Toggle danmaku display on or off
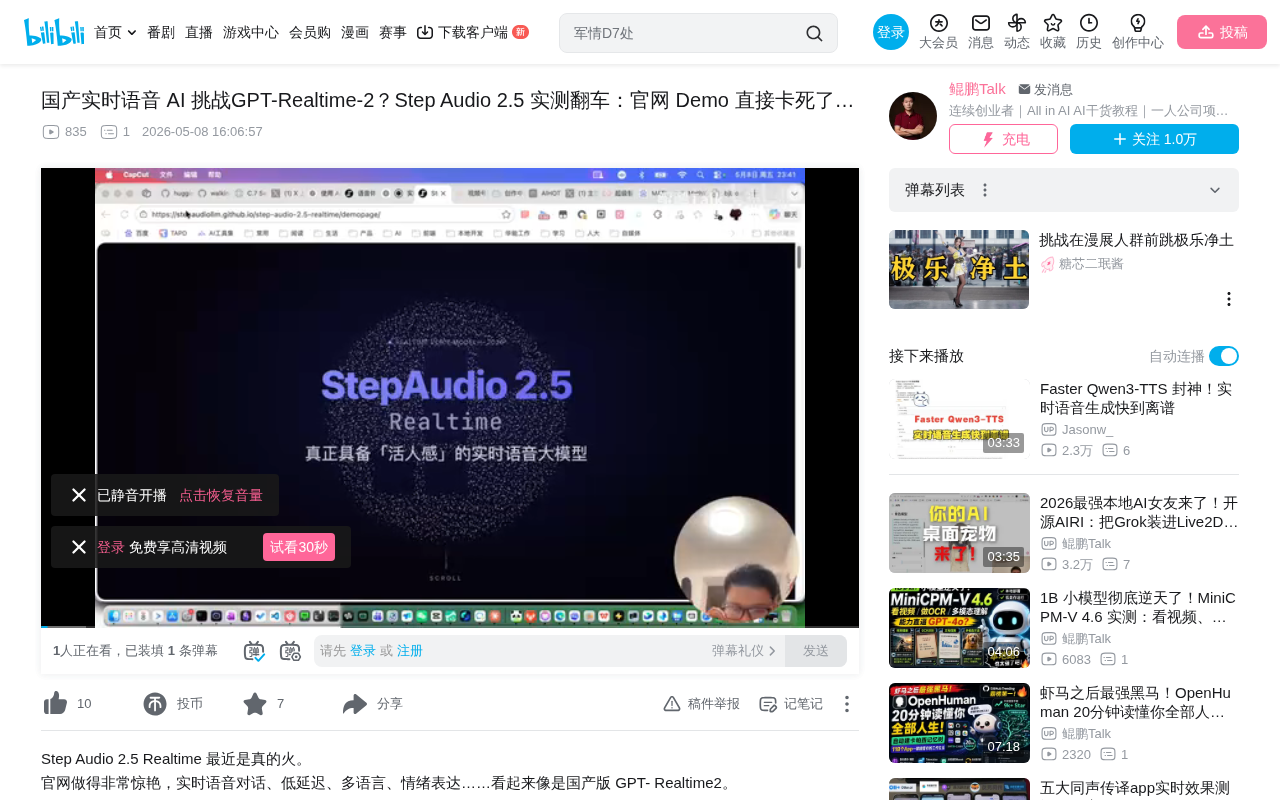The width and height of the screenshot is (1280, 800). (x=254, y=651)
